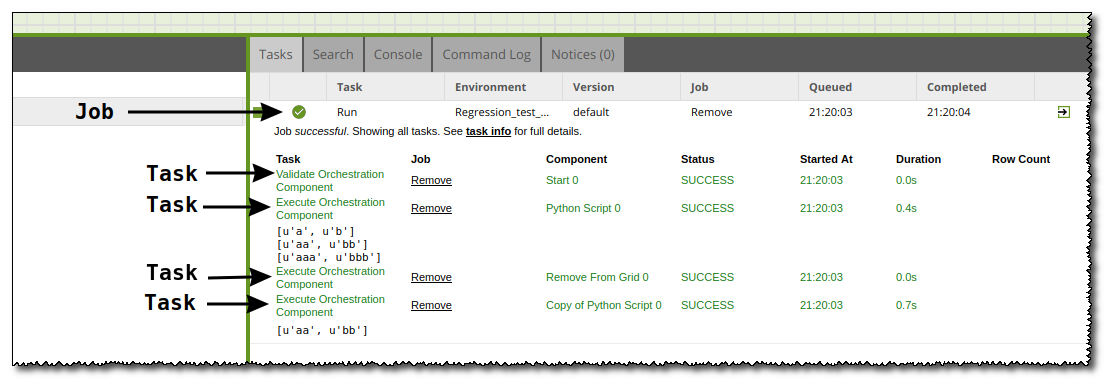The image size is (1111, 385).
Task: Select the default version cell
Action: click(591, 112)
